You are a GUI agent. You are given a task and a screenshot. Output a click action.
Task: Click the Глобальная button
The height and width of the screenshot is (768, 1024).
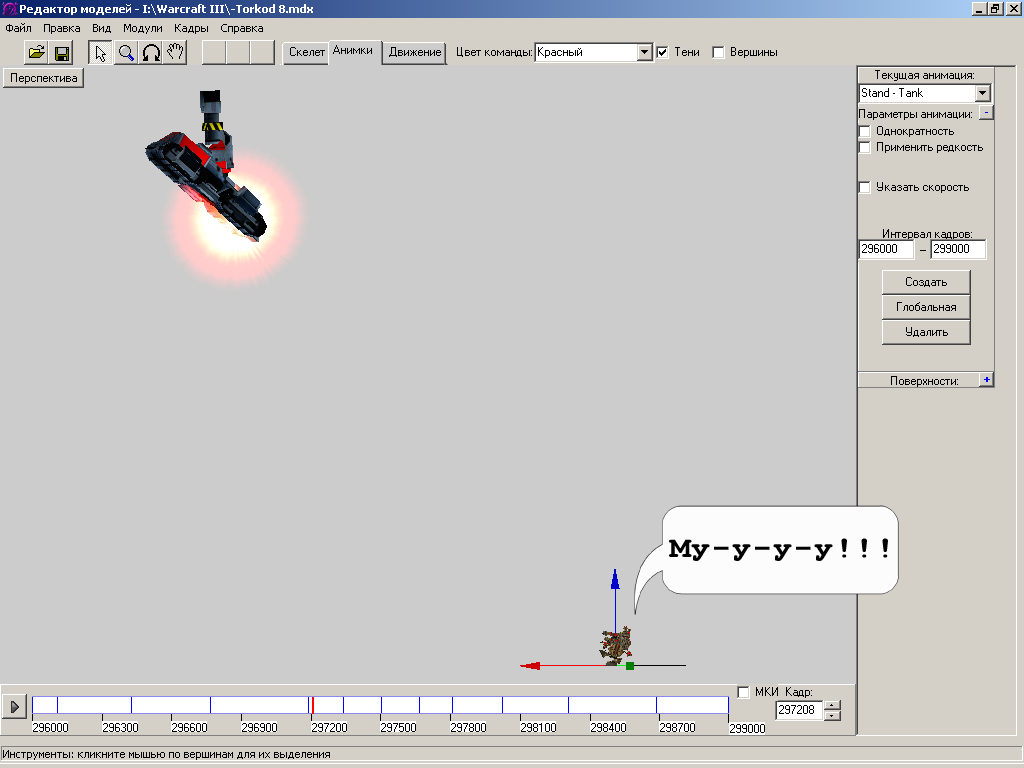point(926,307)
